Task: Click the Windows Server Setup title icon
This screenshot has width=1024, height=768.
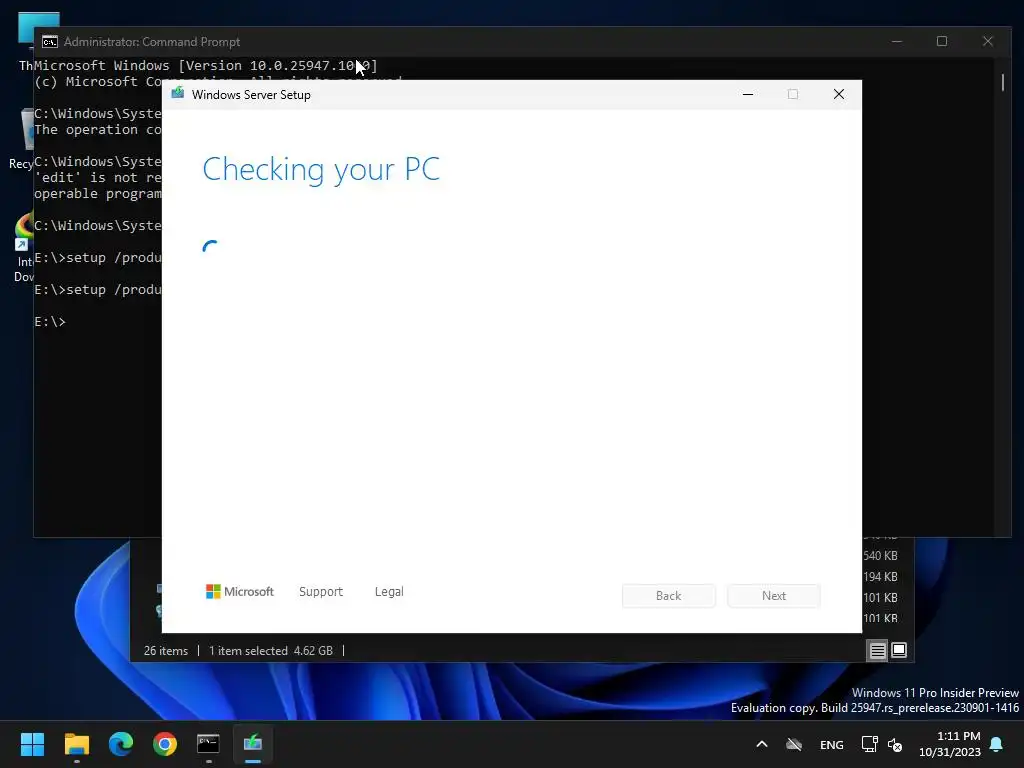Action: (x=178, y=94)
